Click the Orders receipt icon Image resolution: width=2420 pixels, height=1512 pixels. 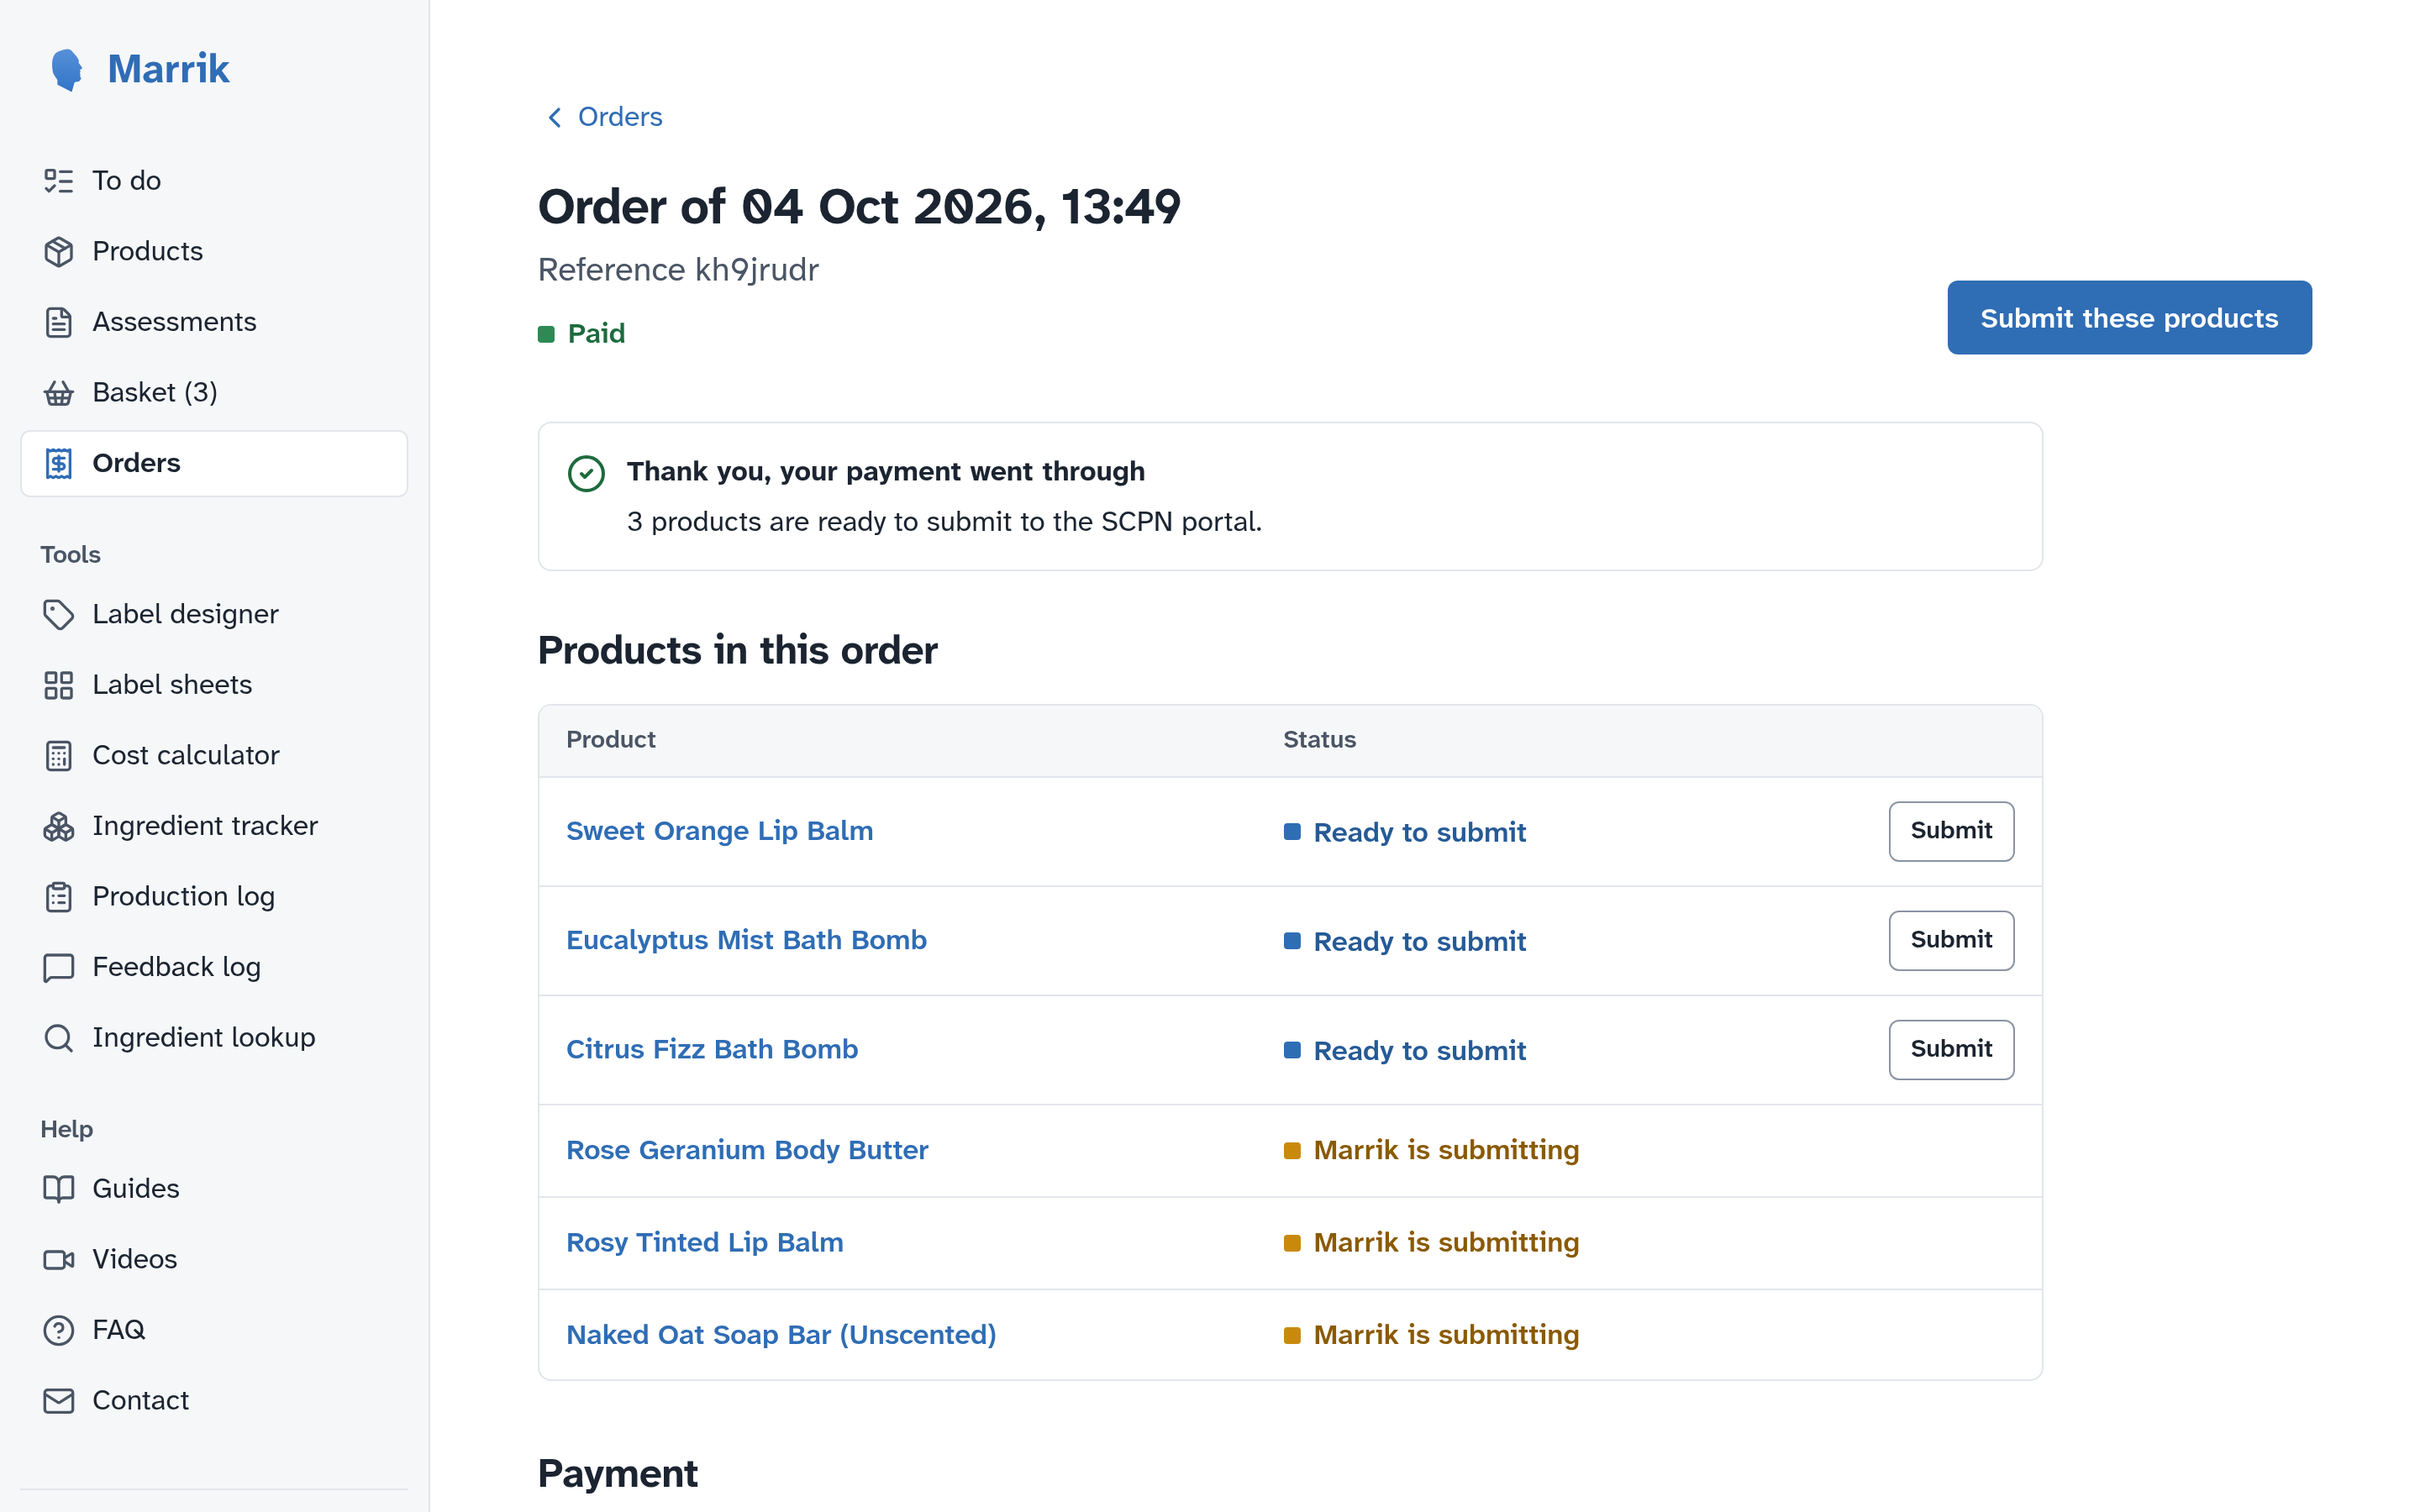click(x=59, y=464)
